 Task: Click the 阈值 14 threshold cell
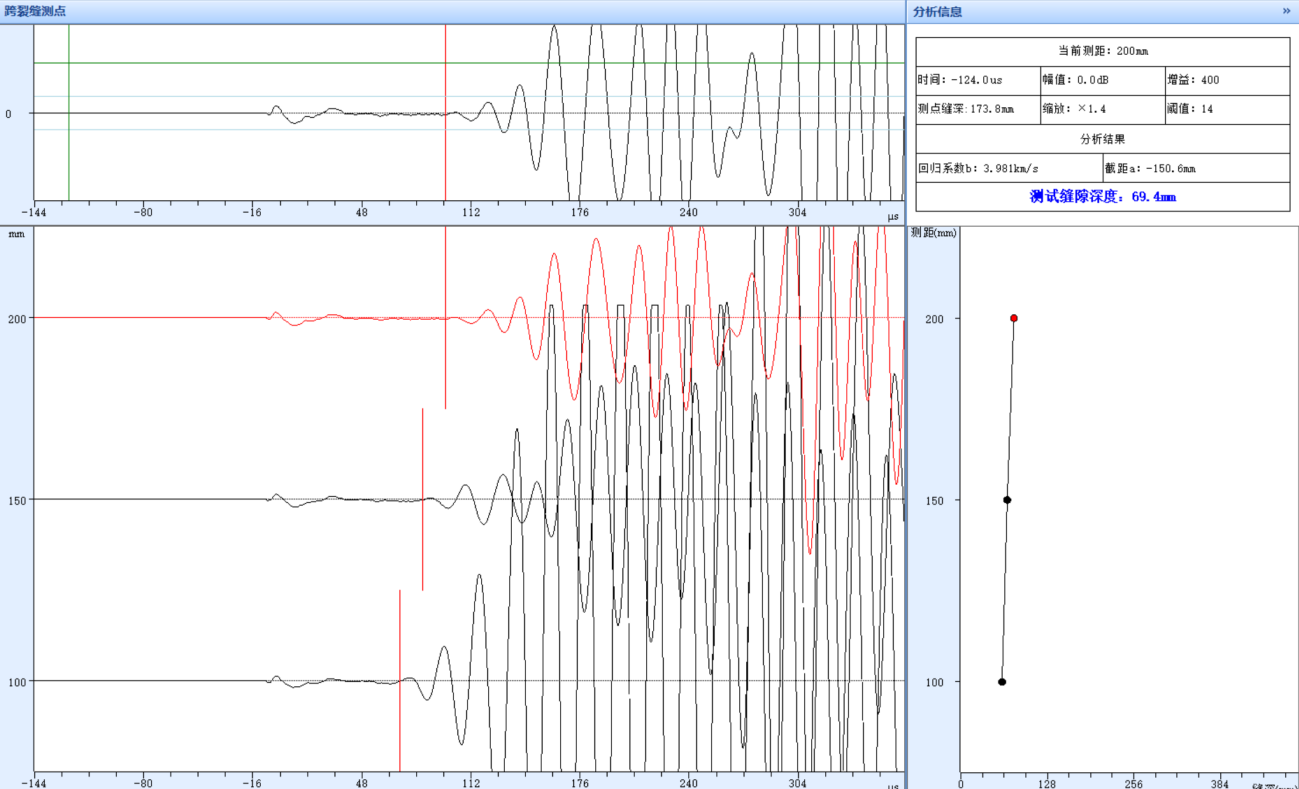tap(1227, 109)
